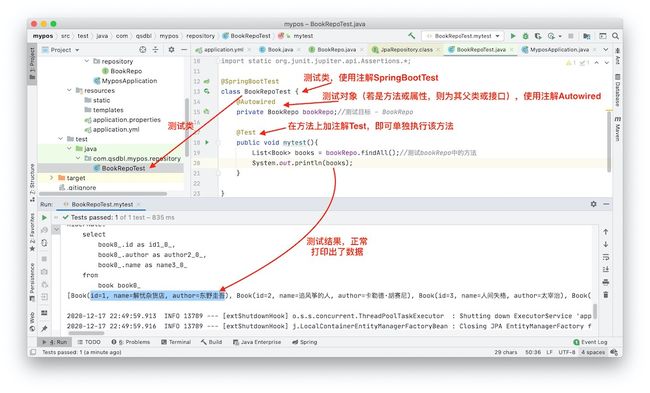Click the gutter run icon on class BookRepoTest line
Viewport: 650px width, 393px height.
(206, 91)
